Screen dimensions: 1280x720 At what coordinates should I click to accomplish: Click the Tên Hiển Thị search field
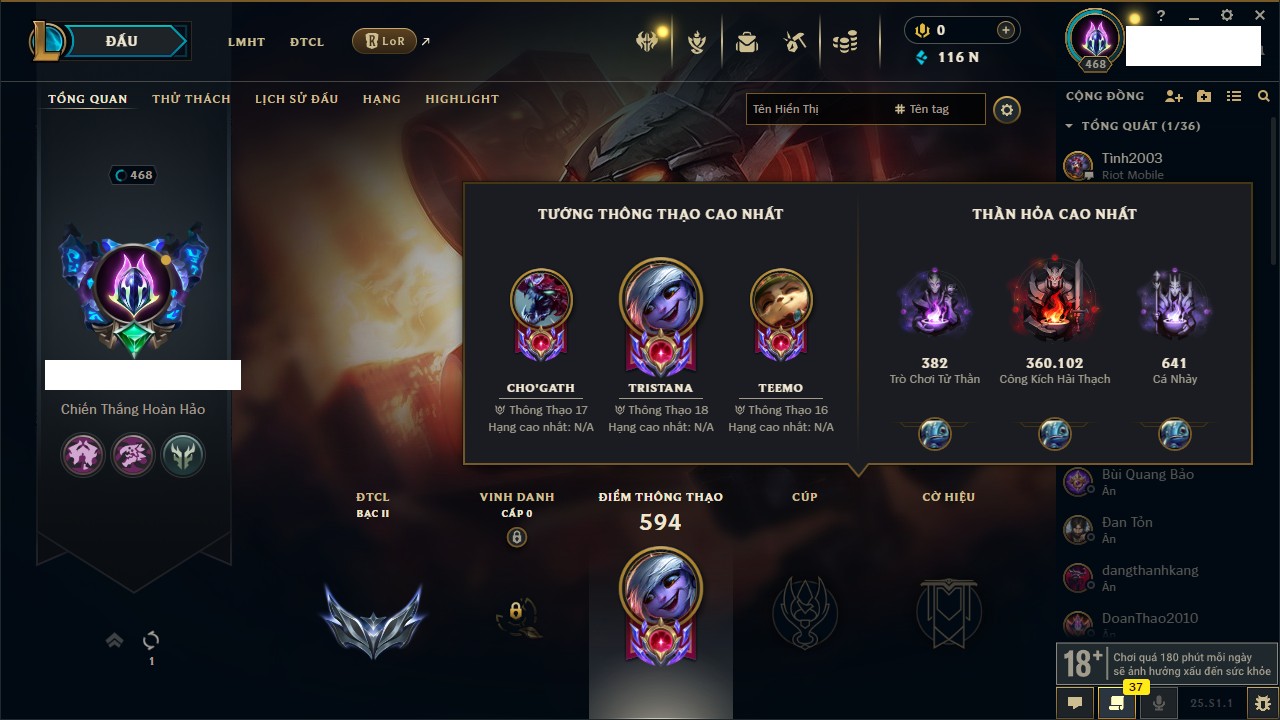pyautogui.click(x=818, y=109)
